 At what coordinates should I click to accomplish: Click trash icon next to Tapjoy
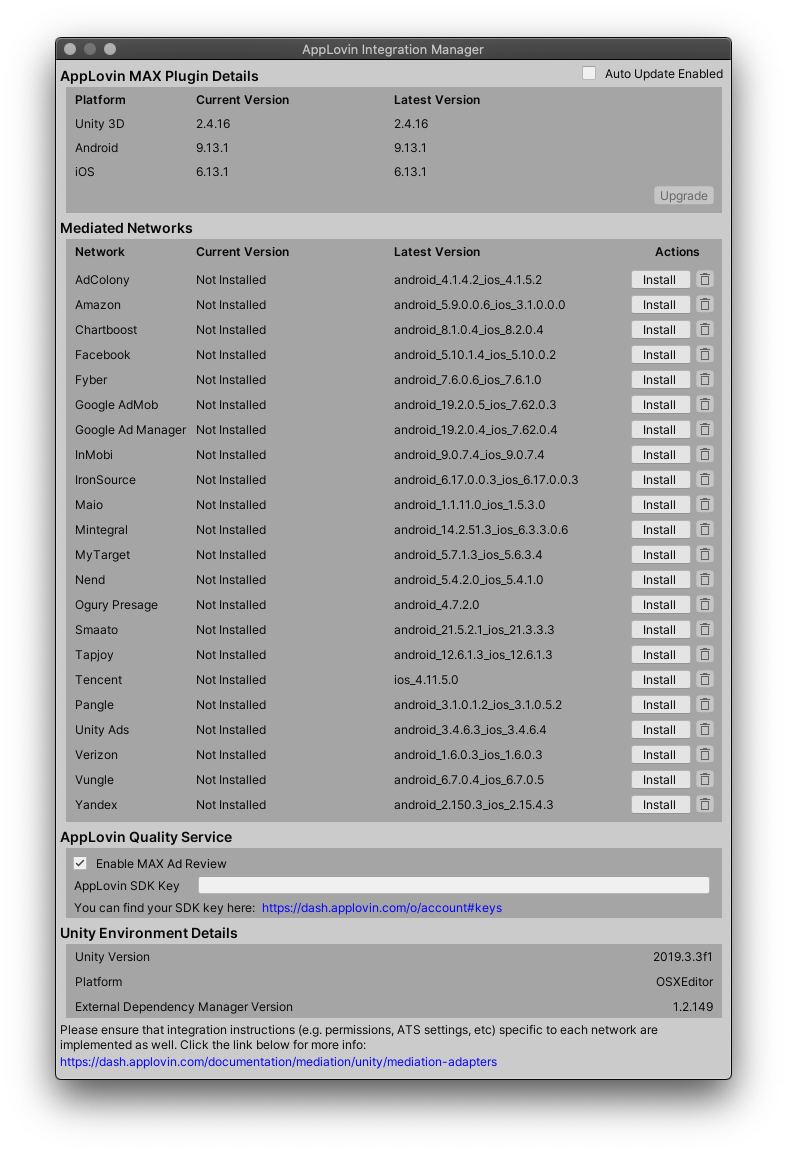point(705,654)
